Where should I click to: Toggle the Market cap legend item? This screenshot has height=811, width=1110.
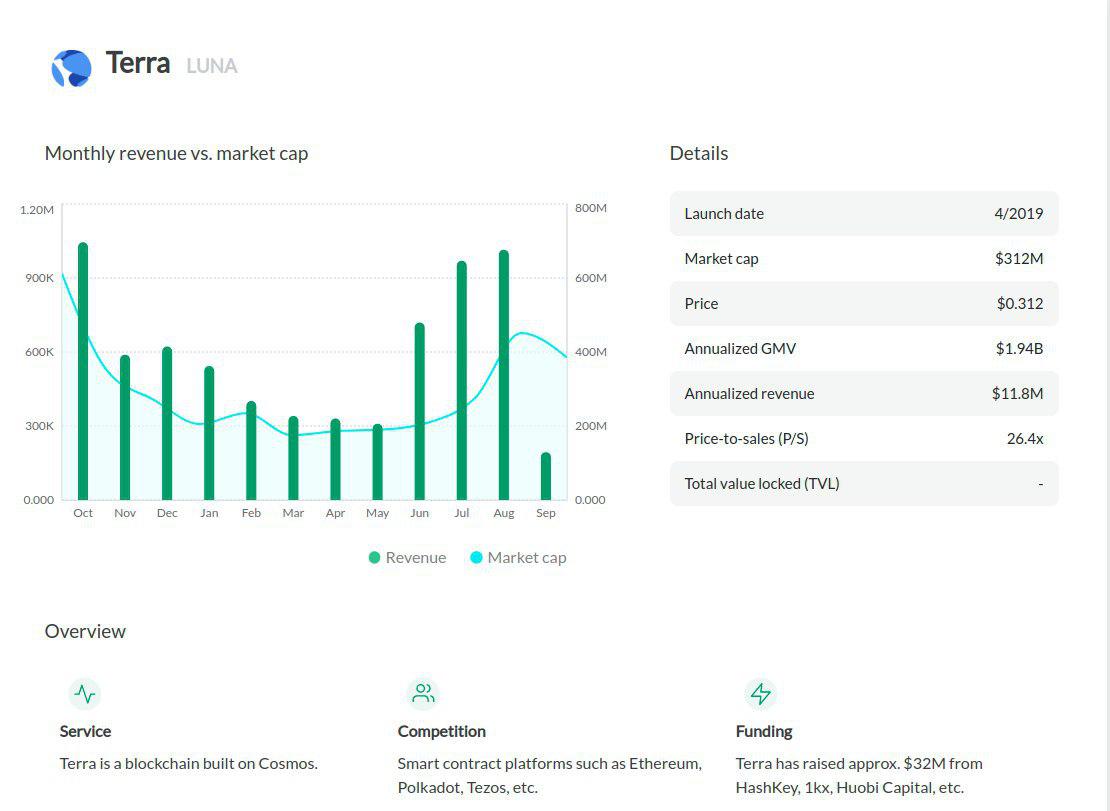point(518,558)
